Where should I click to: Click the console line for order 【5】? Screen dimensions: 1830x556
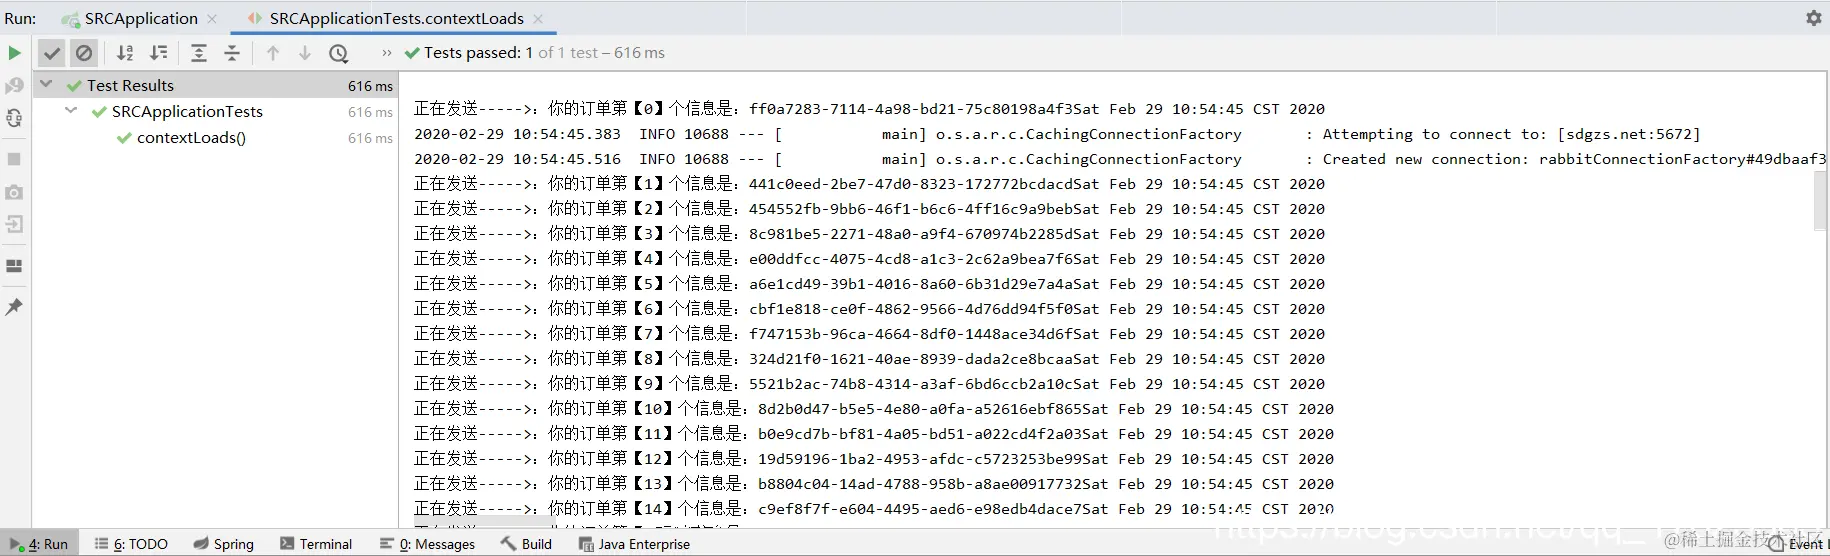pyautogui.click(x=869, y=283)
